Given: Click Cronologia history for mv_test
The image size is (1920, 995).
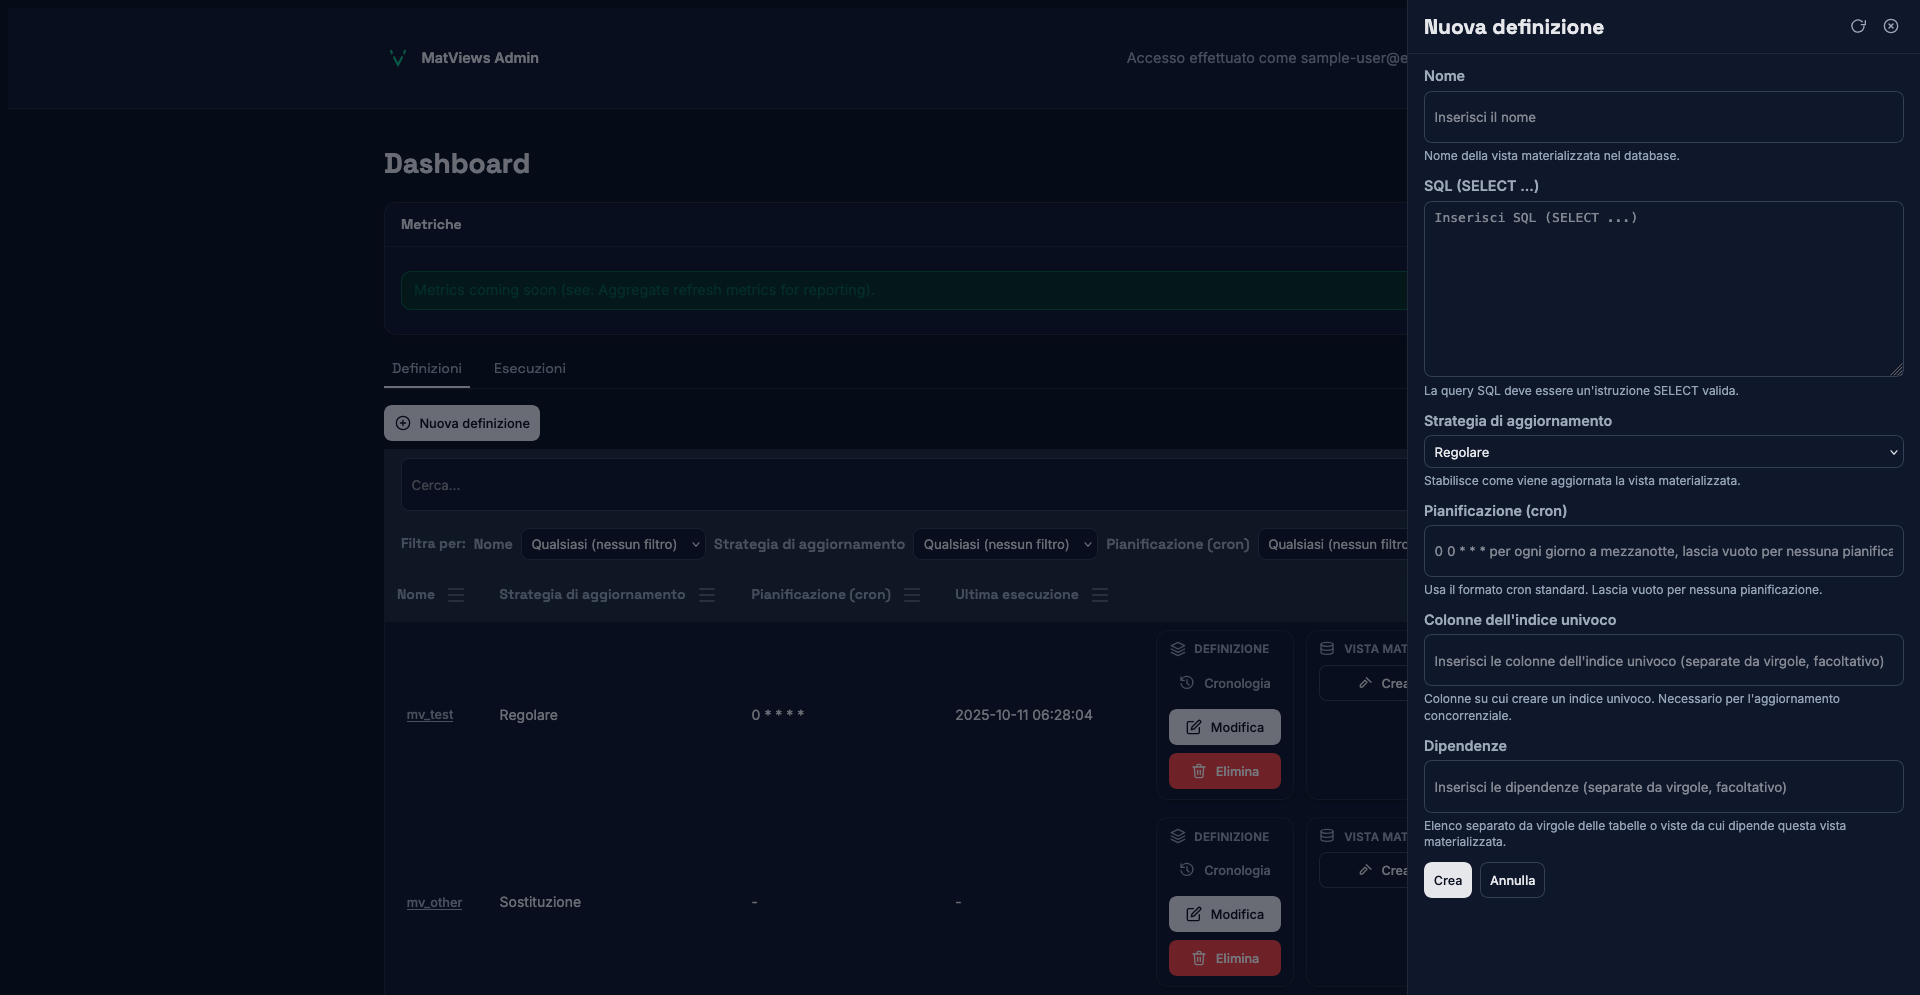Looking at the screenshot, I should point(1225,684).
